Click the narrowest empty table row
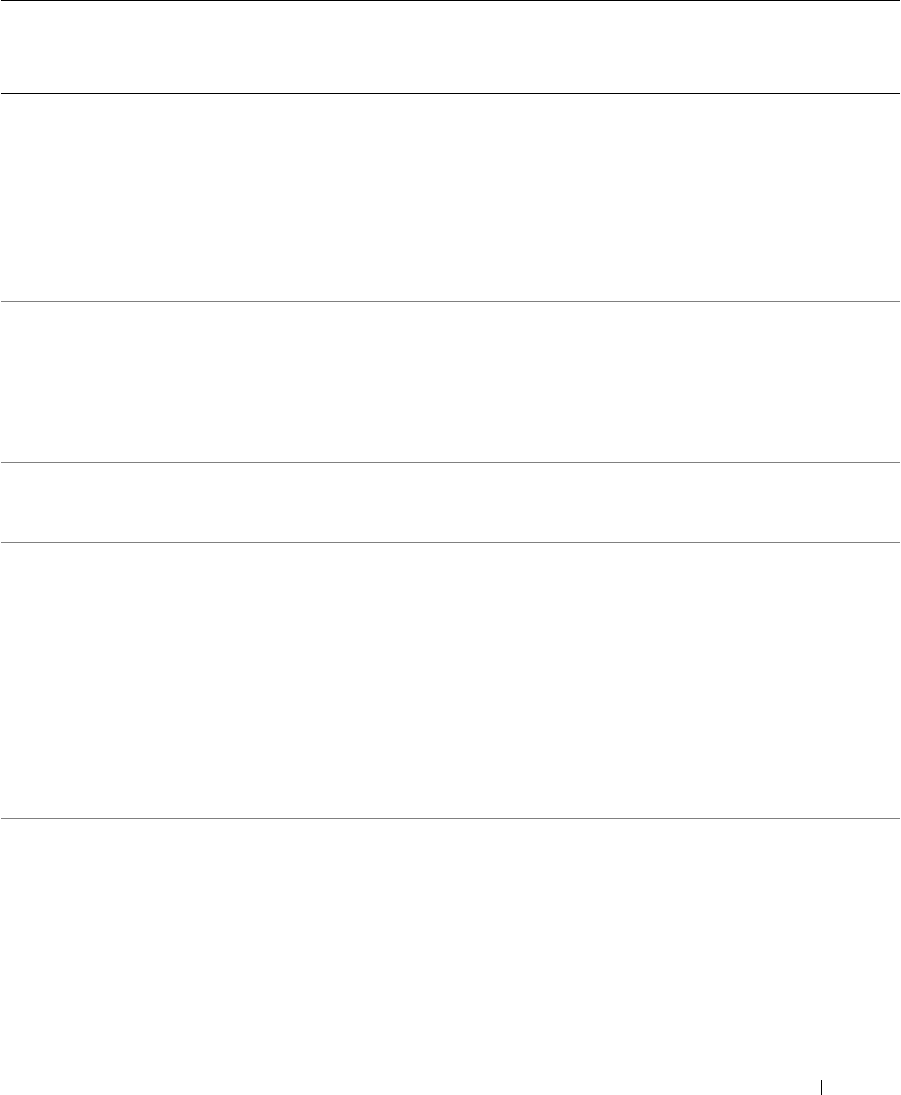Image resolution: width=901 pixels, height=1095 pixels. 450,502
